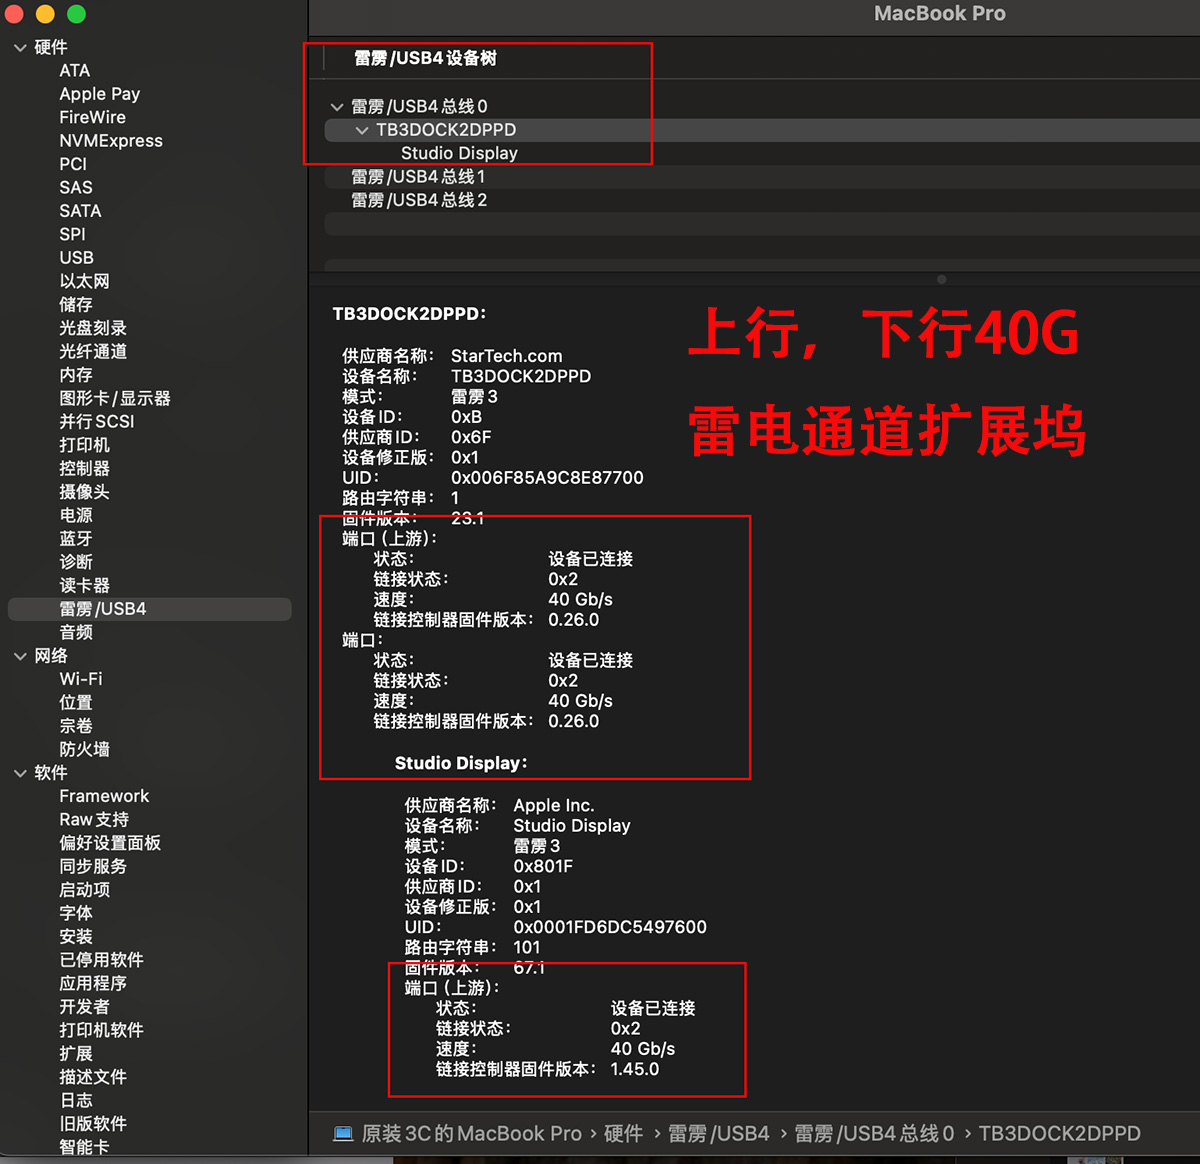Select 日志 in the sidebar

[76, 1100]
